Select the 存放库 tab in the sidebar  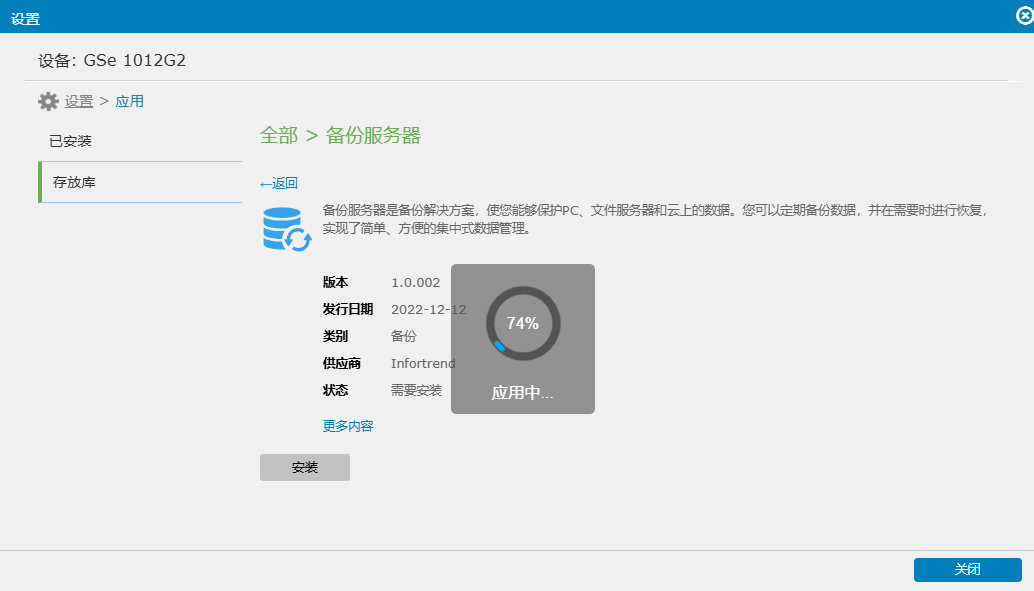tap(75, 182)
